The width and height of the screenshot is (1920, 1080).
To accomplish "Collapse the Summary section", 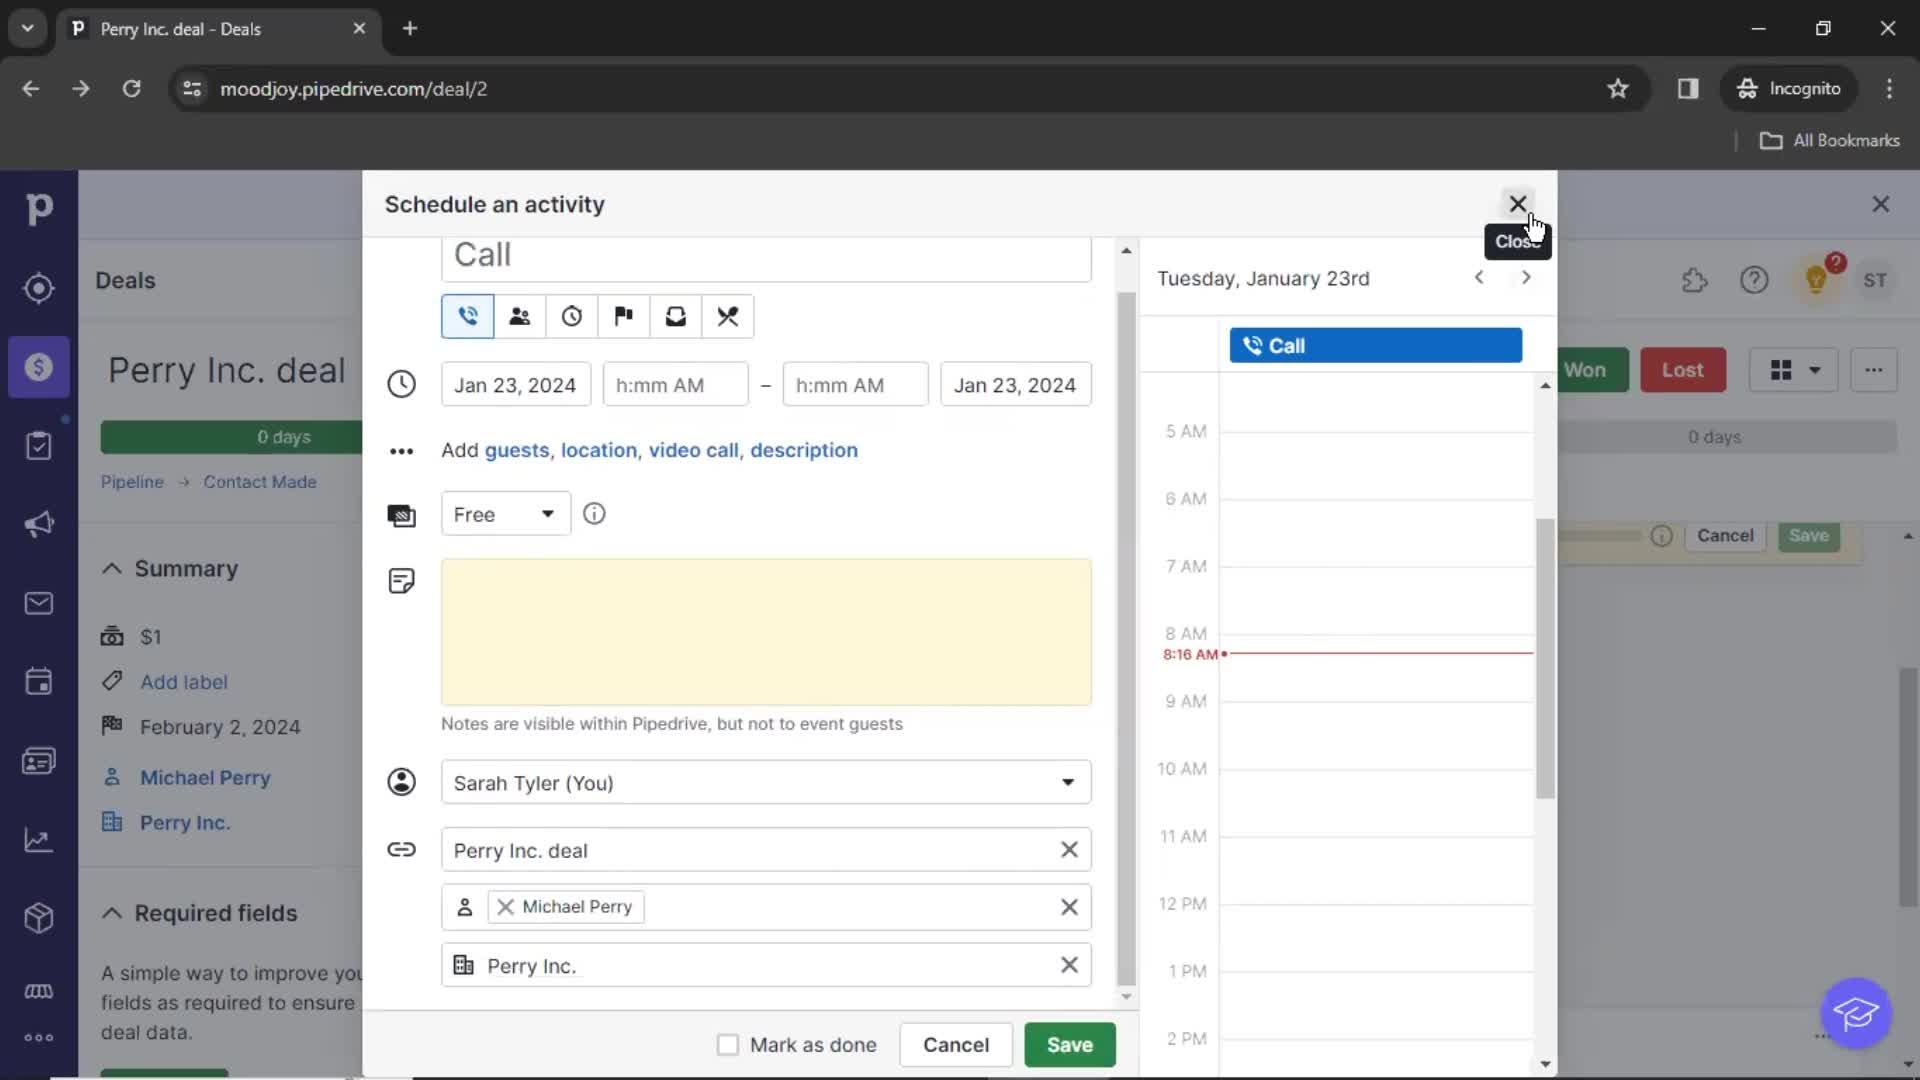I will click(x=112, y=569).
